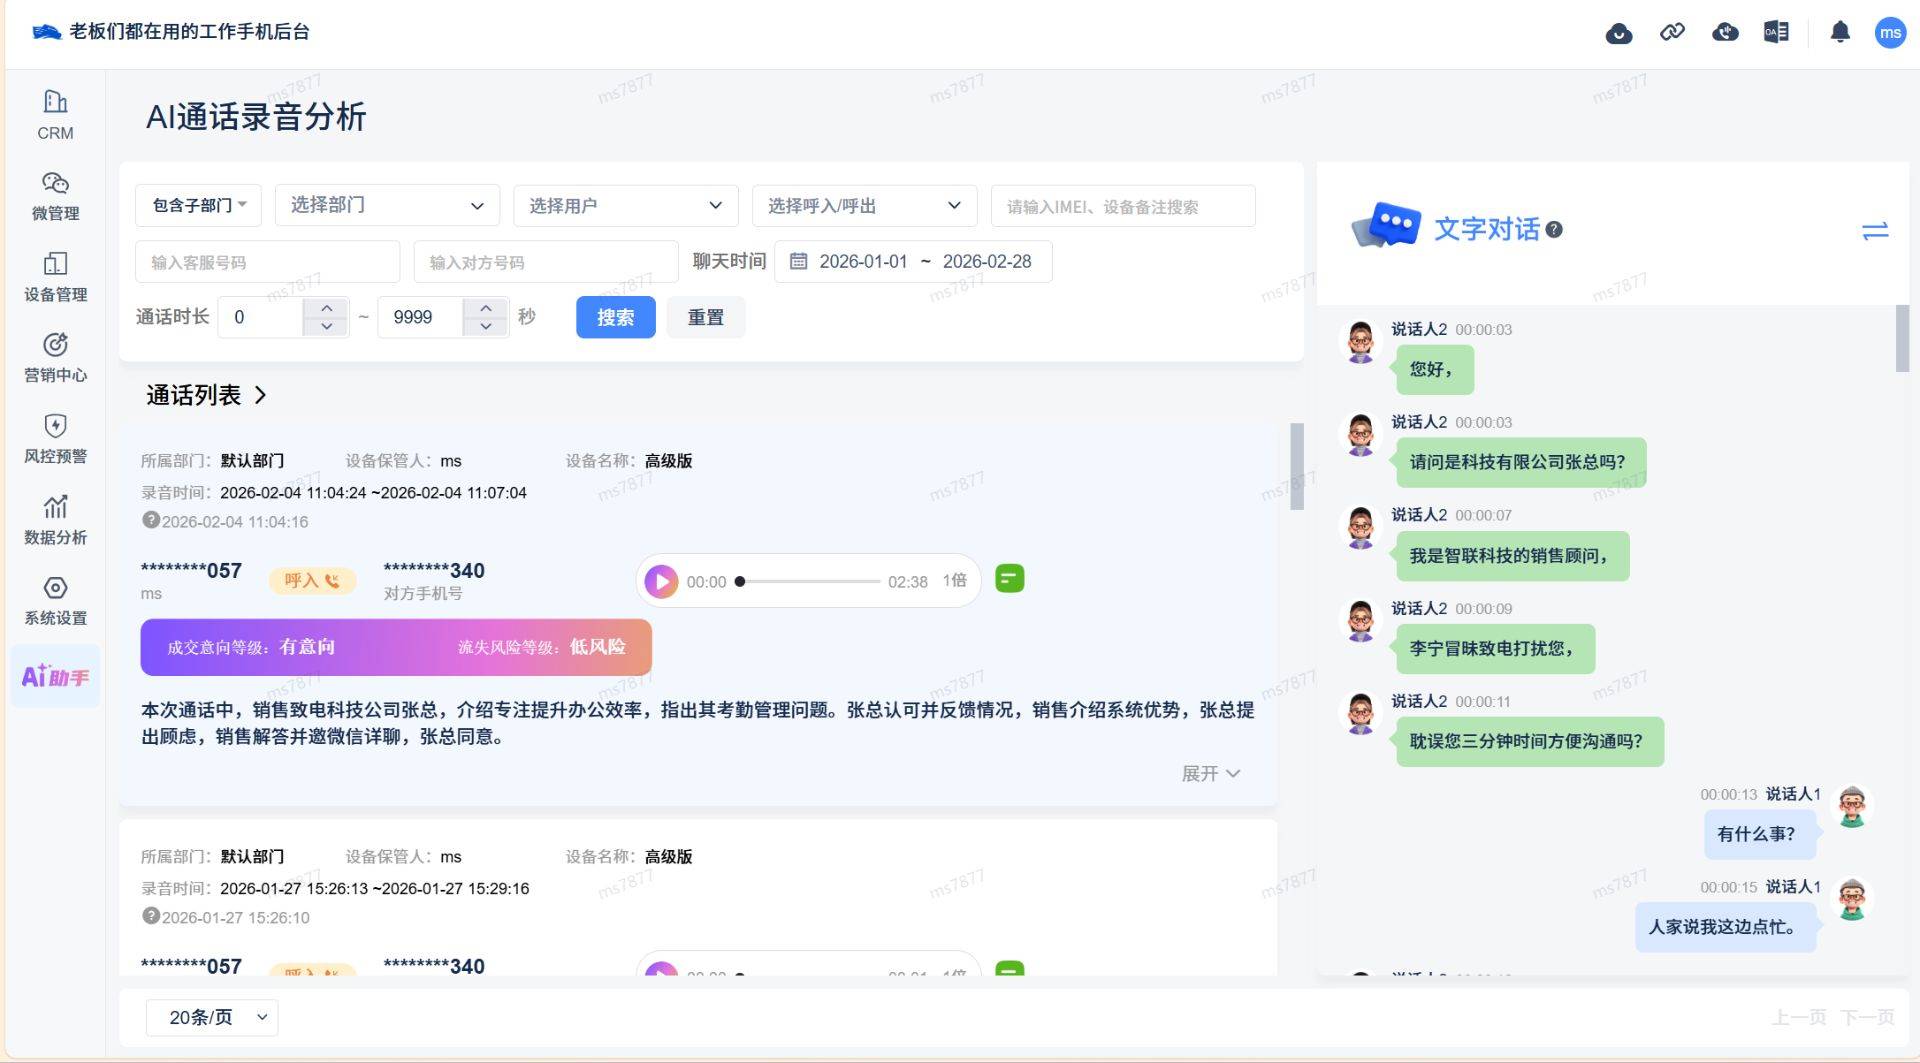Click the help icon next to 文字对话

(x=1554, y=230)
